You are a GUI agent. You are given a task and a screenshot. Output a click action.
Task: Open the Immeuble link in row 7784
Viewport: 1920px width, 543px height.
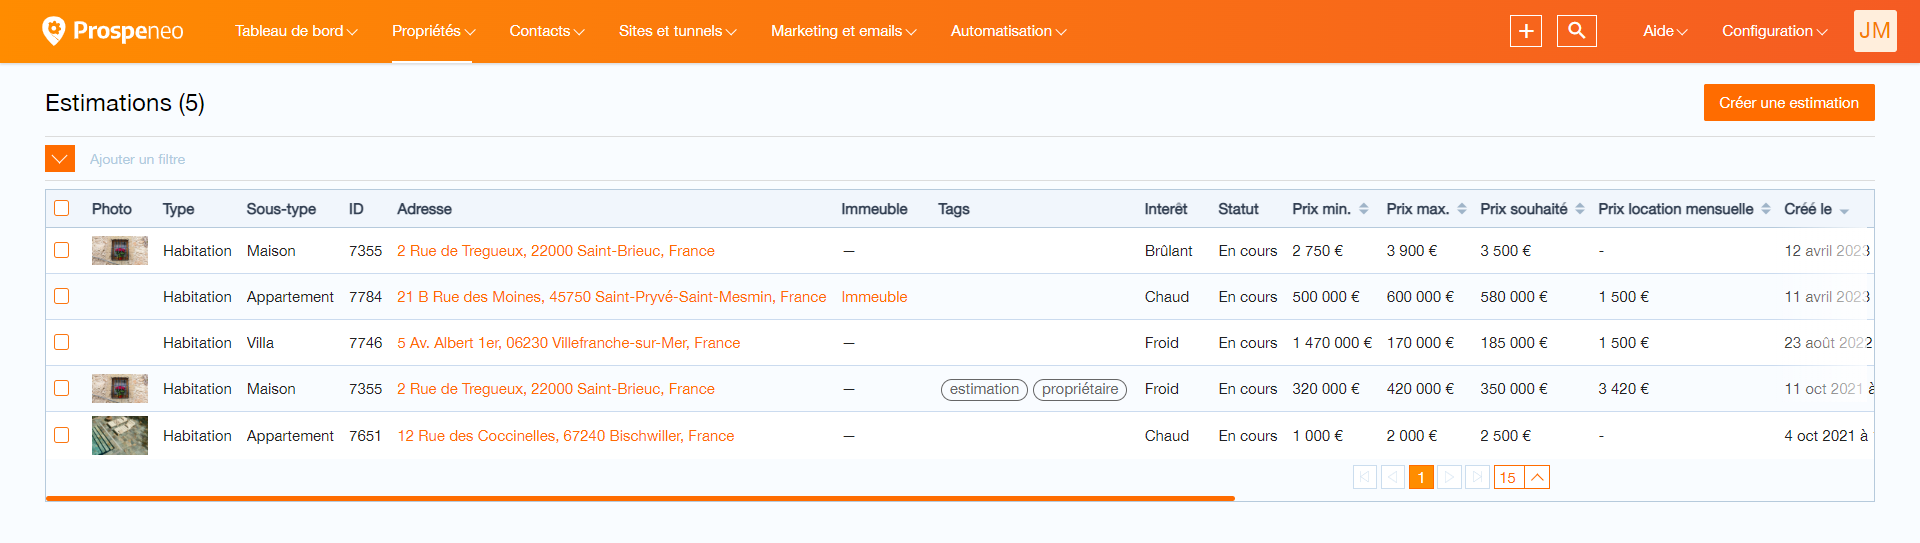click(874, 297)
